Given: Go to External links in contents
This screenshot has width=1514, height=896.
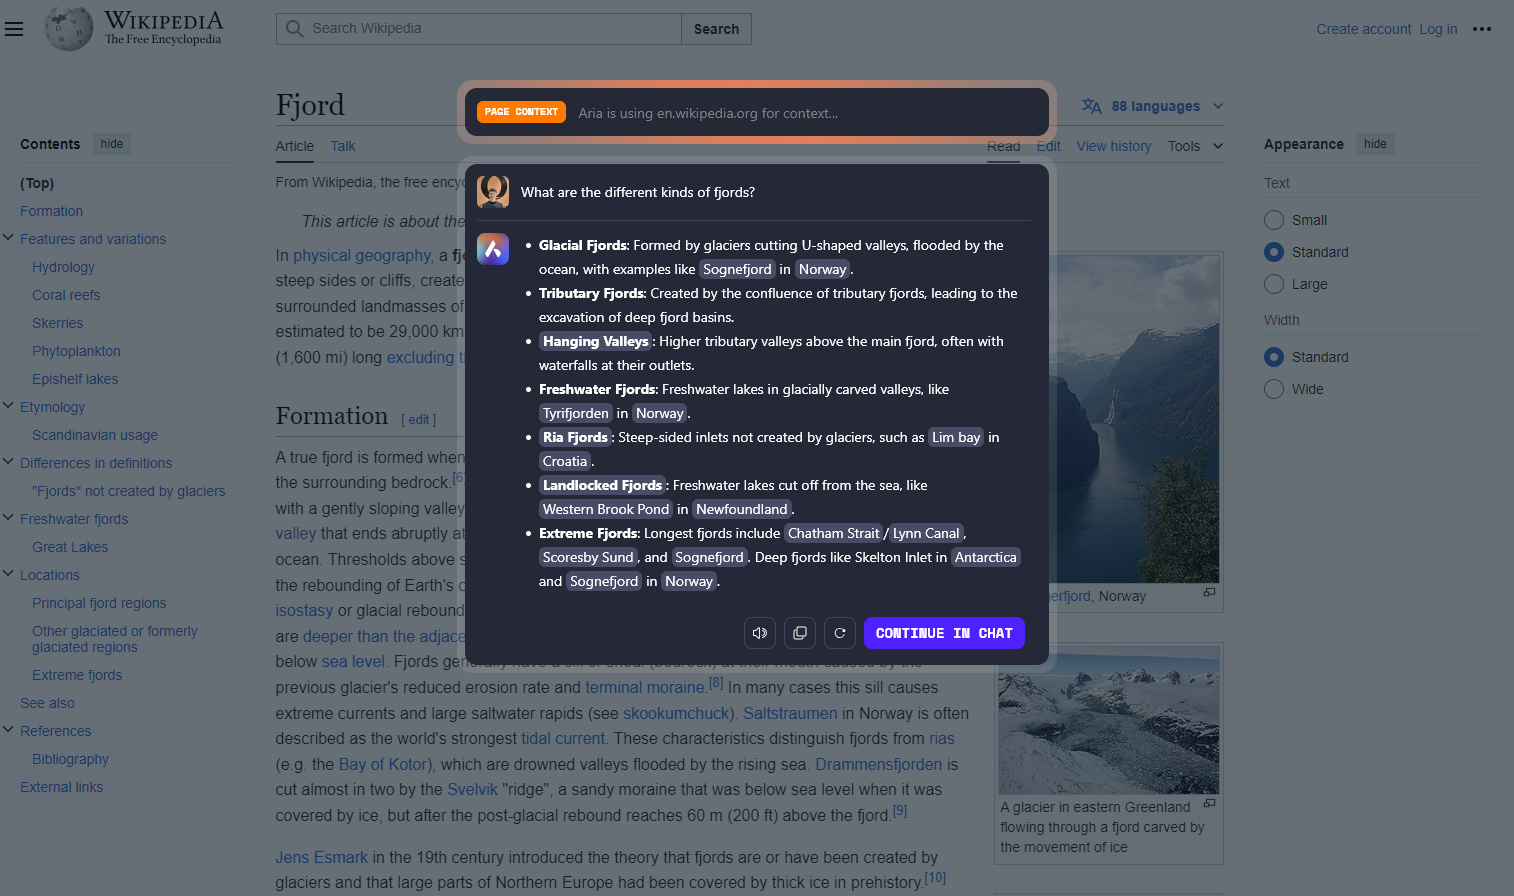Looking at the screenshot, I should [61, 787].
